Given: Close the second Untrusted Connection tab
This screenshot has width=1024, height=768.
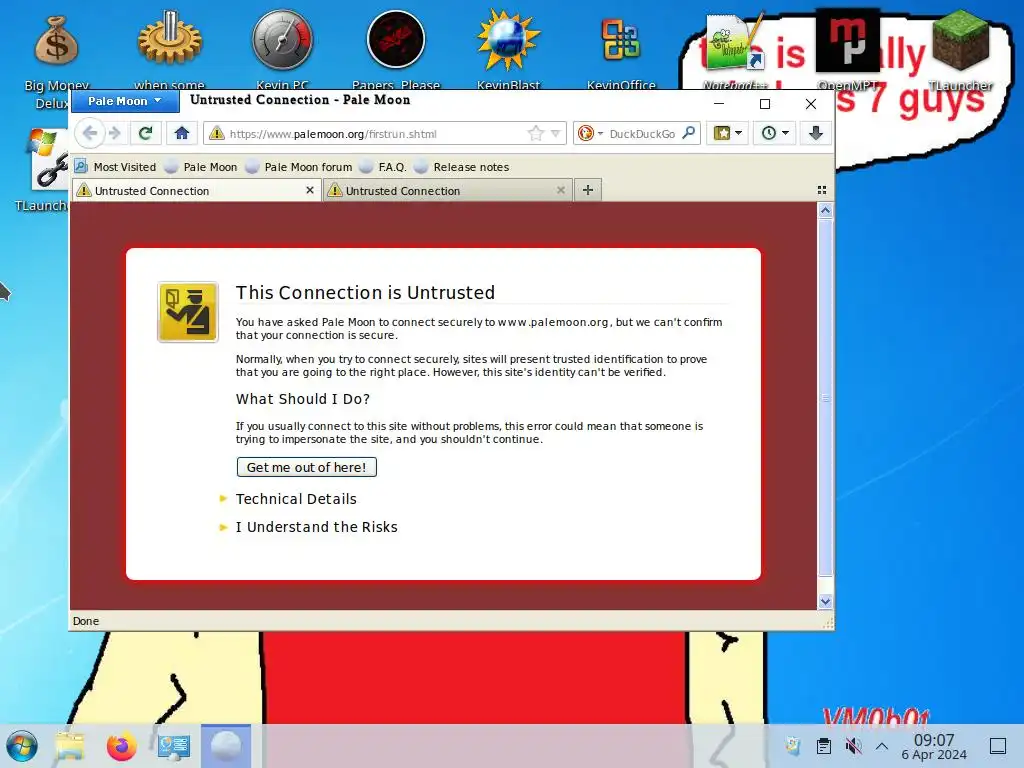Looking at the screenshot, I should (x=560, y=190).
